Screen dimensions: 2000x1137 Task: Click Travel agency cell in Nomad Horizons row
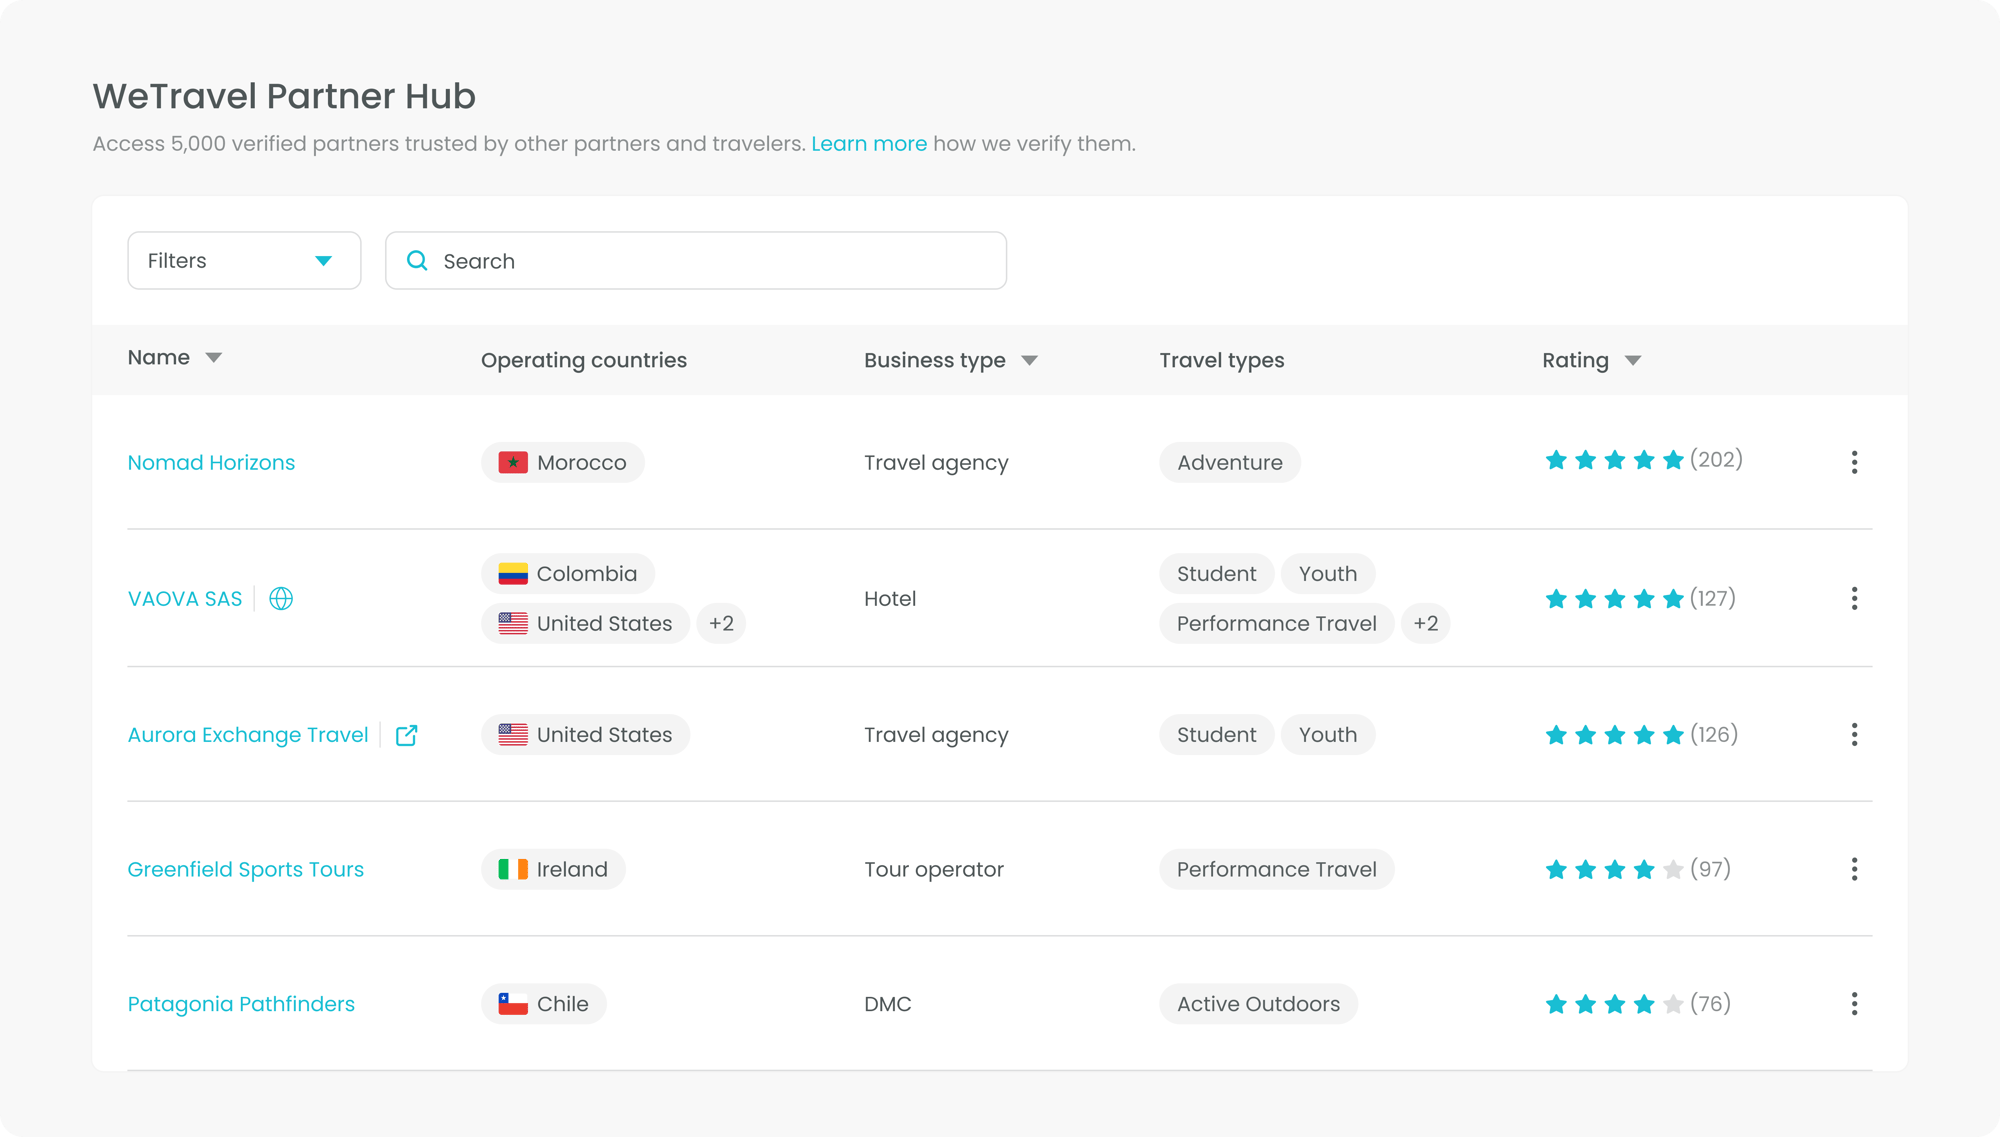click(x=936, y=463)
